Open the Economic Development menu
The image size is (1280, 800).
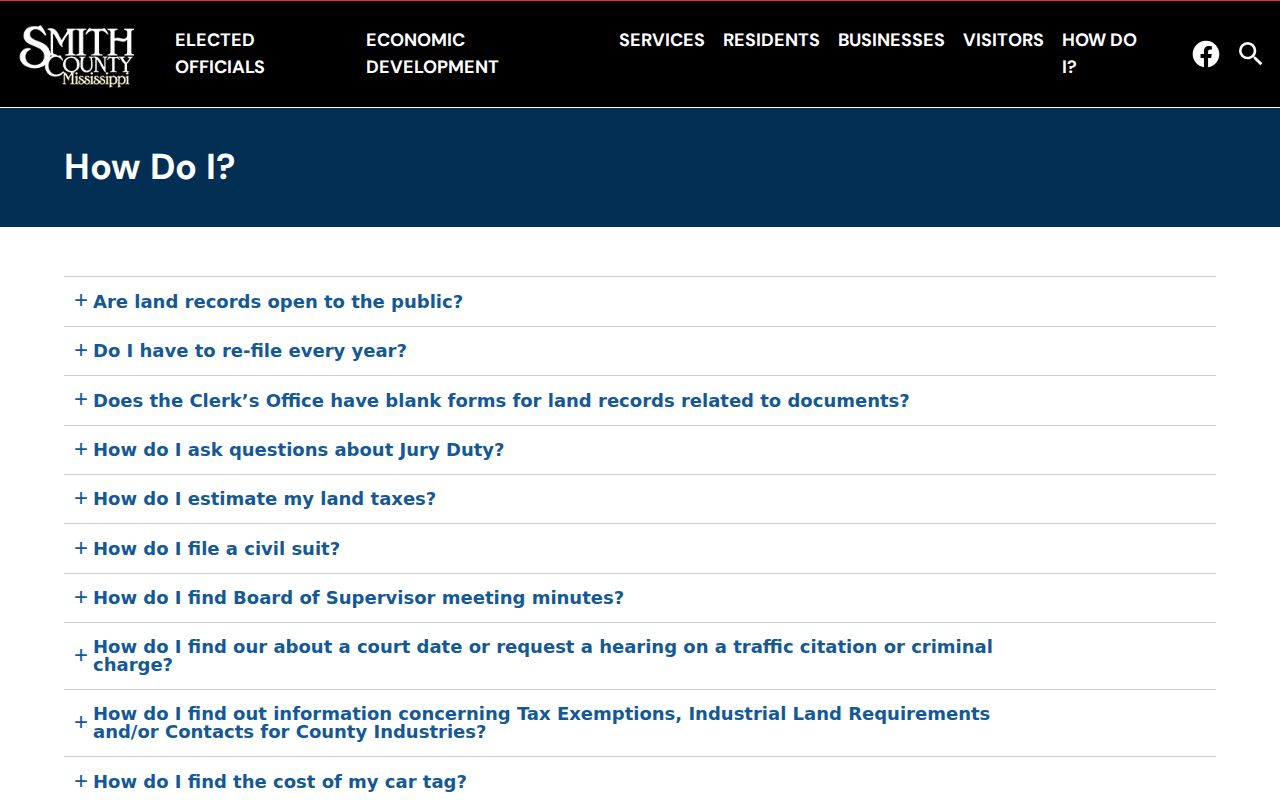[432, 53]
